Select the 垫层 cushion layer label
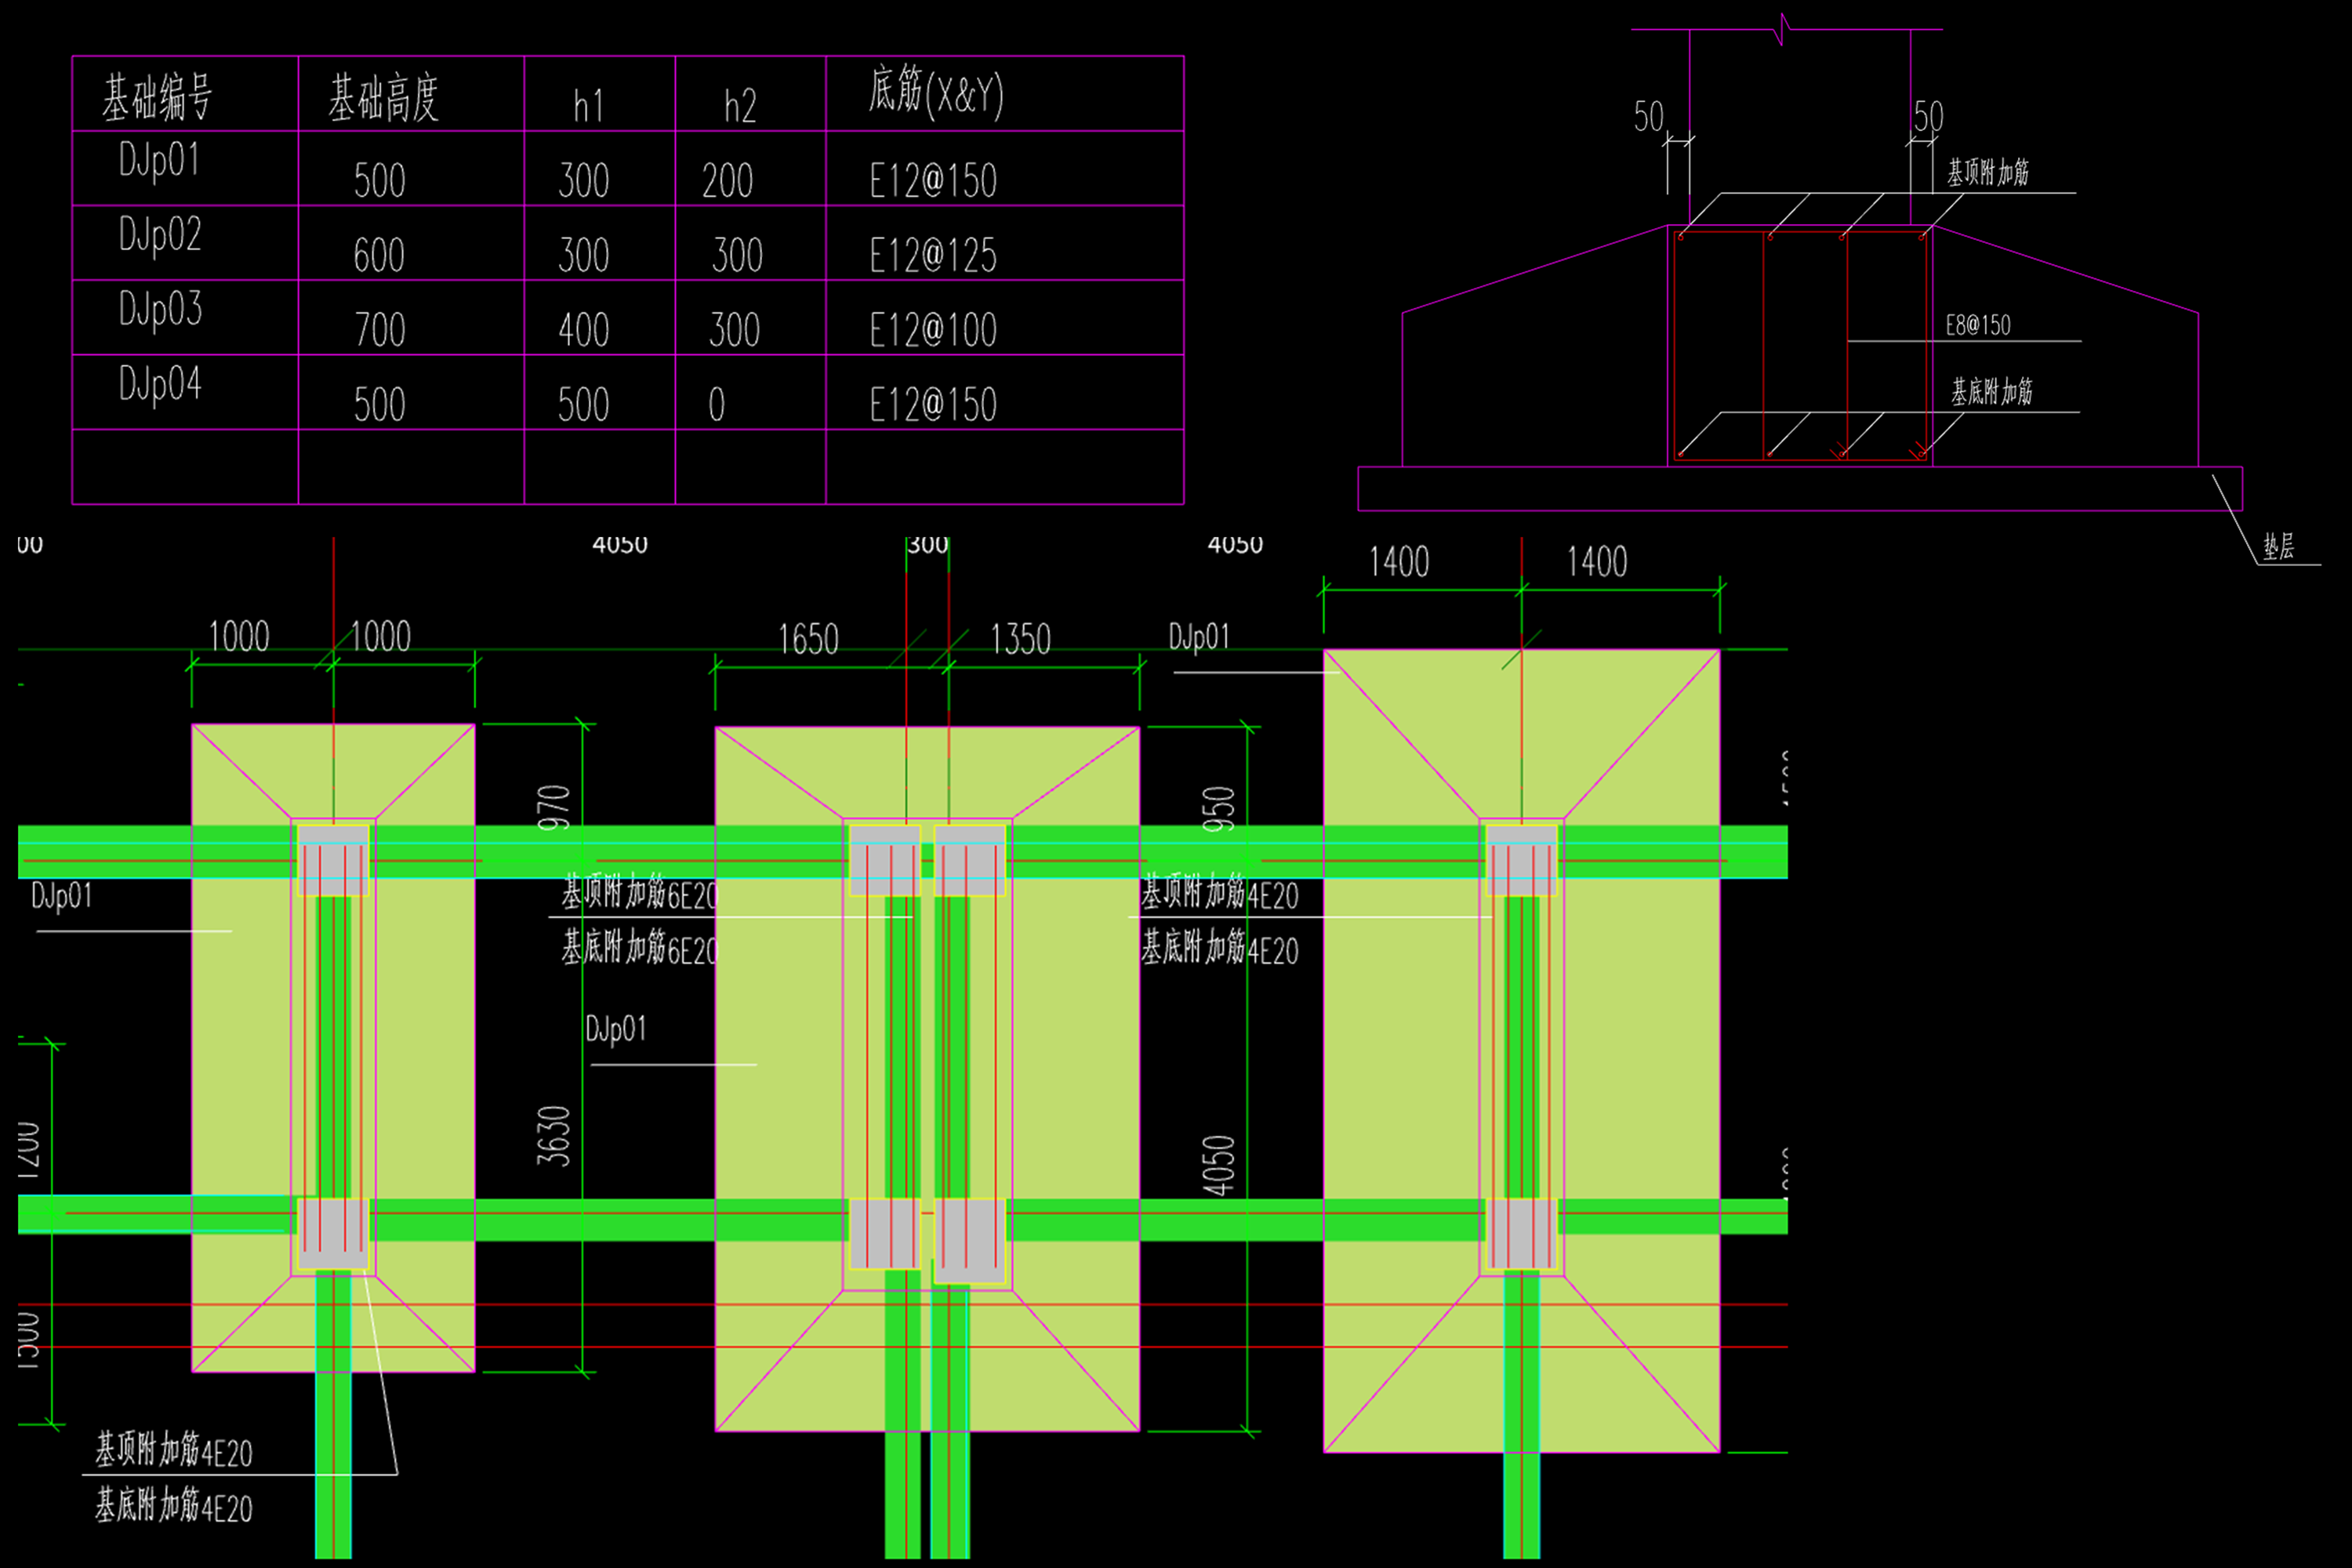 pyautogui.click(x=2279, y=546)
